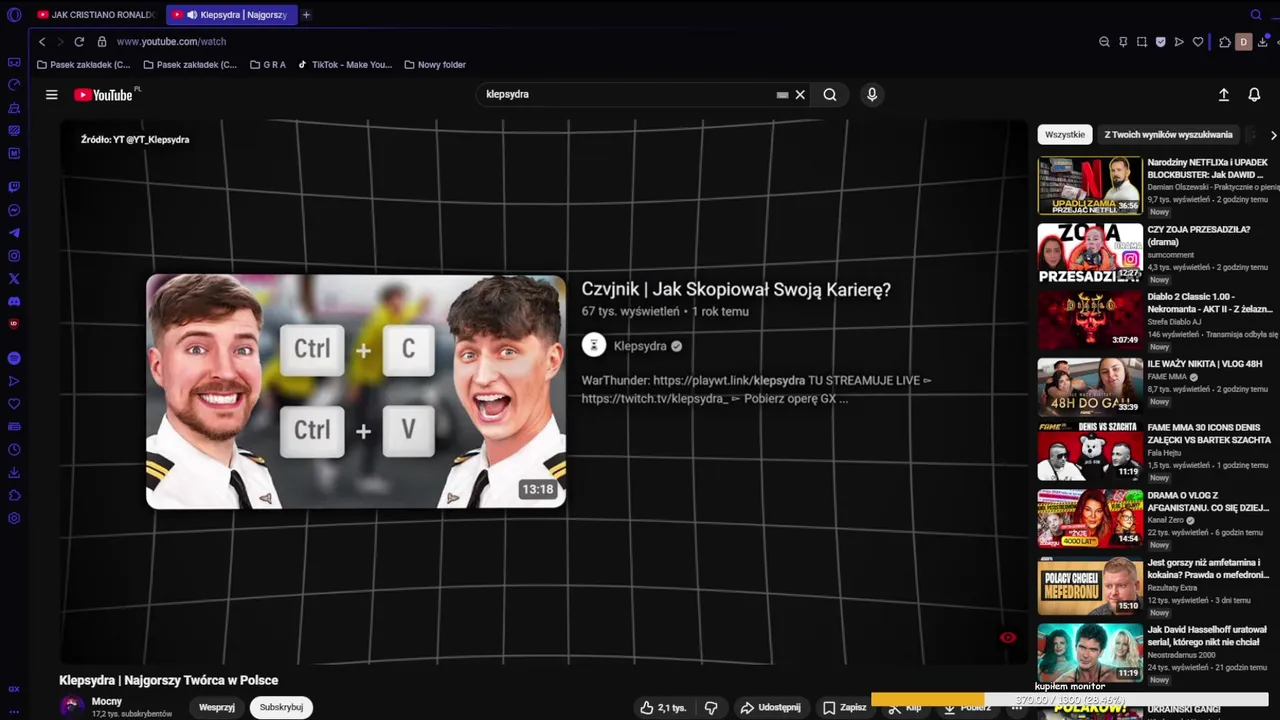Open YouTube hamburger guide menu
Viewport: 1280px width, 720px height.
pyautogui.click(x=52, y=95)
